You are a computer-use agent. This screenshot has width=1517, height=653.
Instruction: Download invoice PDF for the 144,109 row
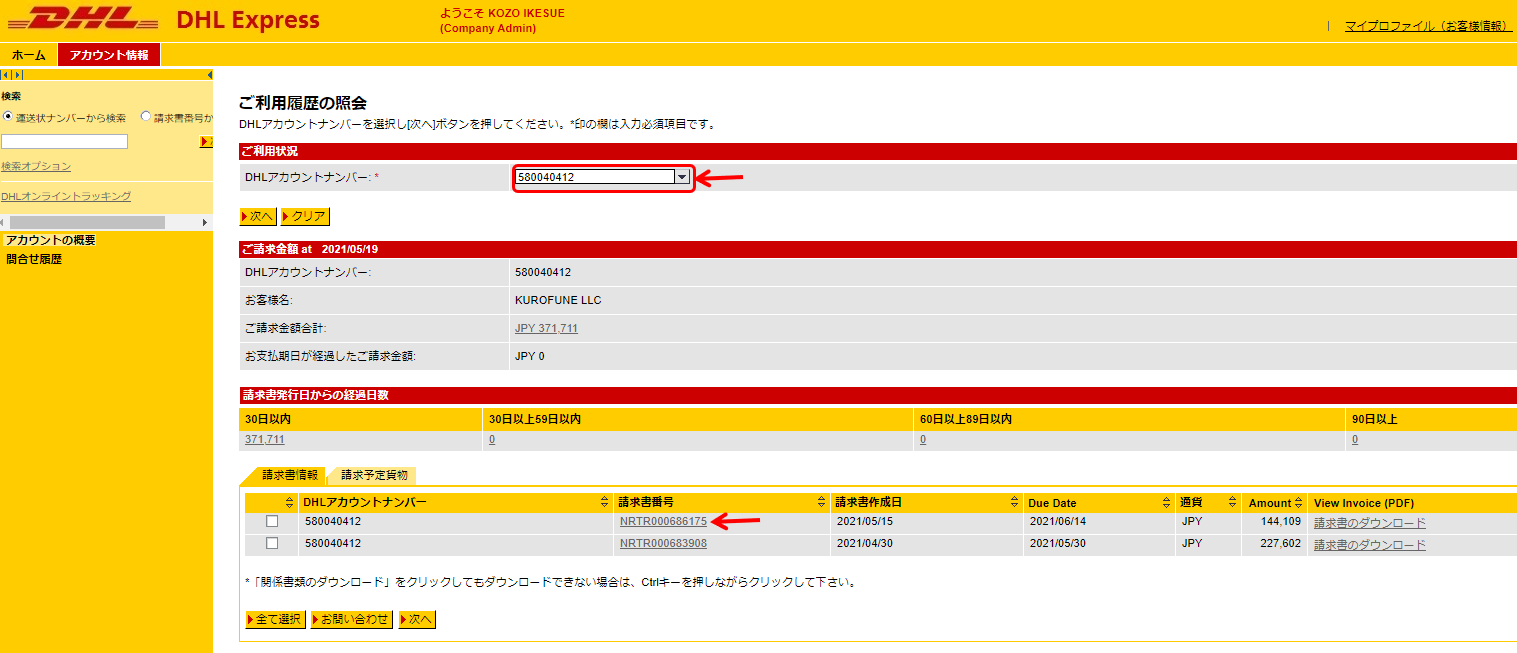1369,523
